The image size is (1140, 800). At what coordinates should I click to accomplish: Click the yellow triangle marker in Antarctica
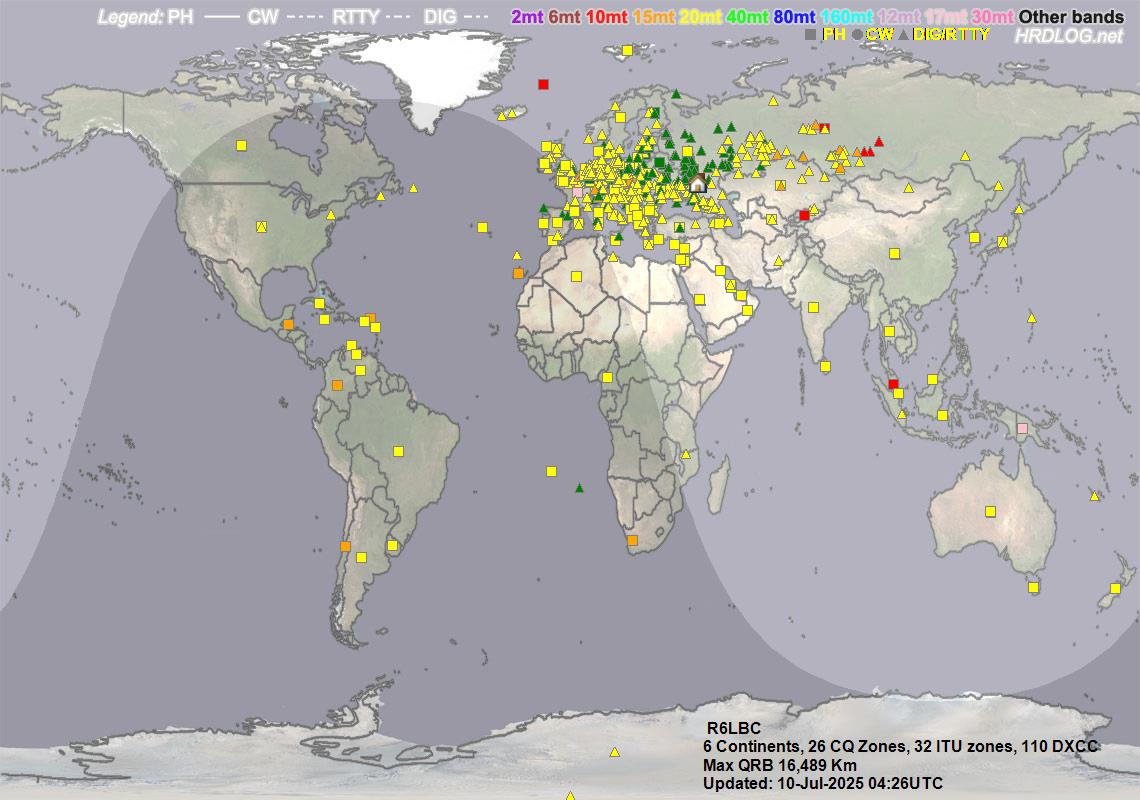[614, 752]
